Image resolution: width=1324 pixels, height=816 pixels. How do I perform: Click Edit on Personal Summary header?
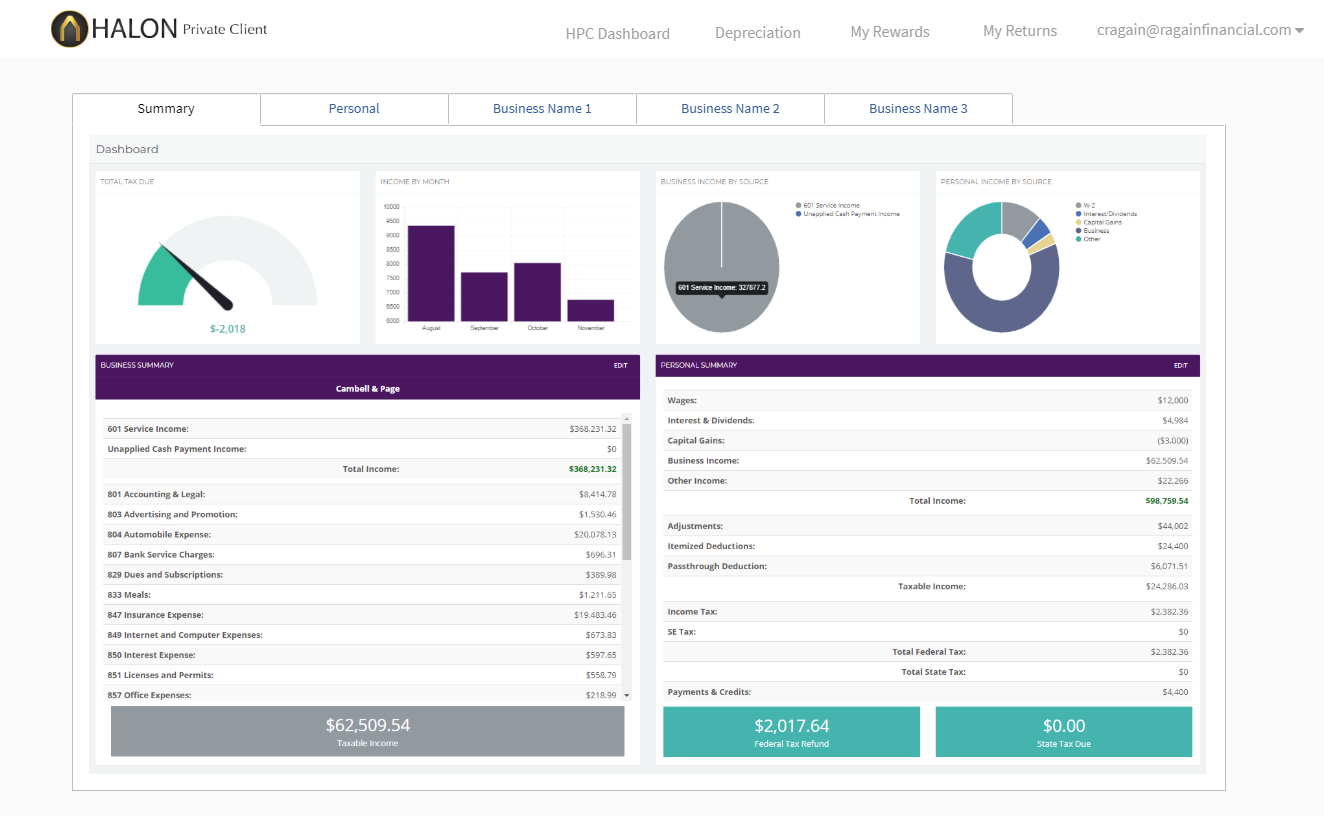click(x=1181, y=366)
